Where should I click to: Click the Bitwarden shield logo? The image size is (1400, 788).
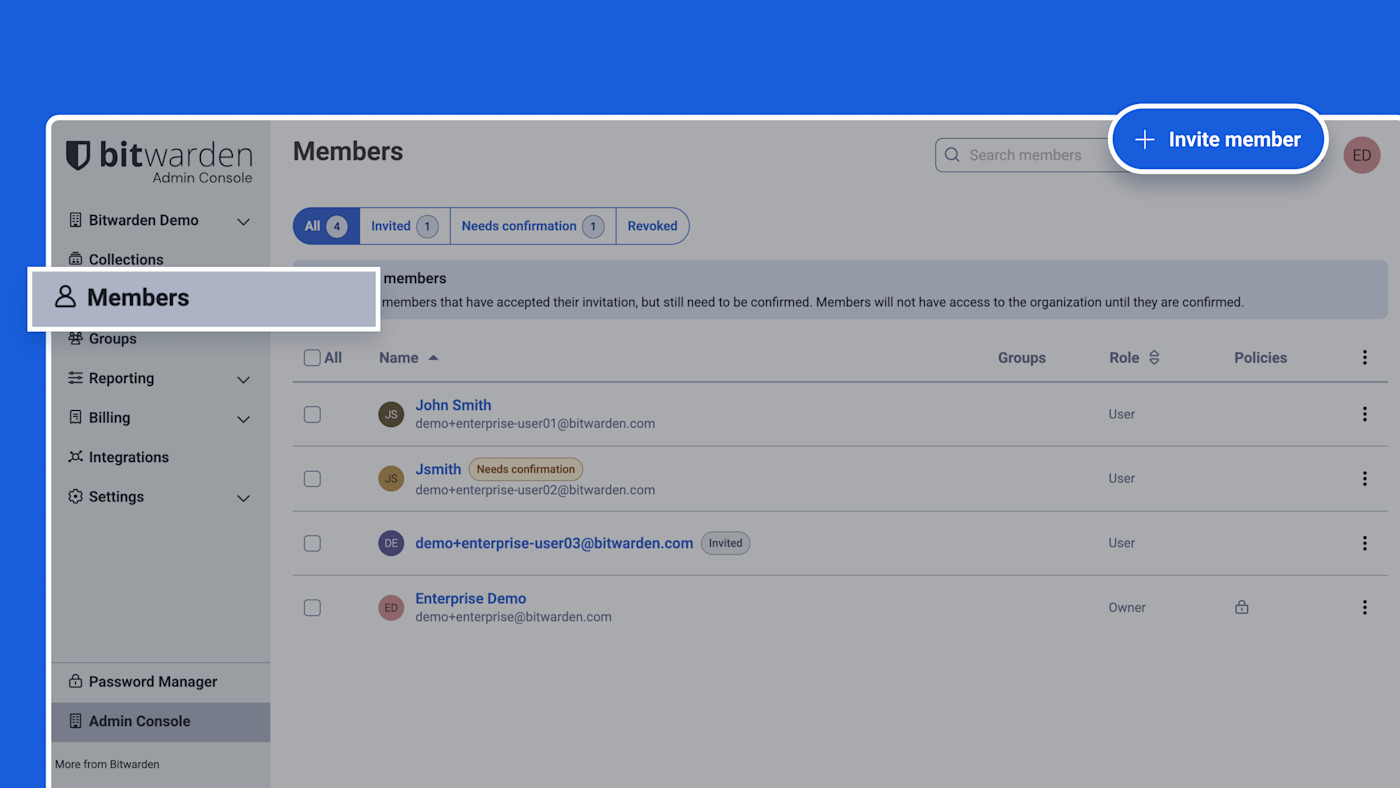[x=76, y=155]
